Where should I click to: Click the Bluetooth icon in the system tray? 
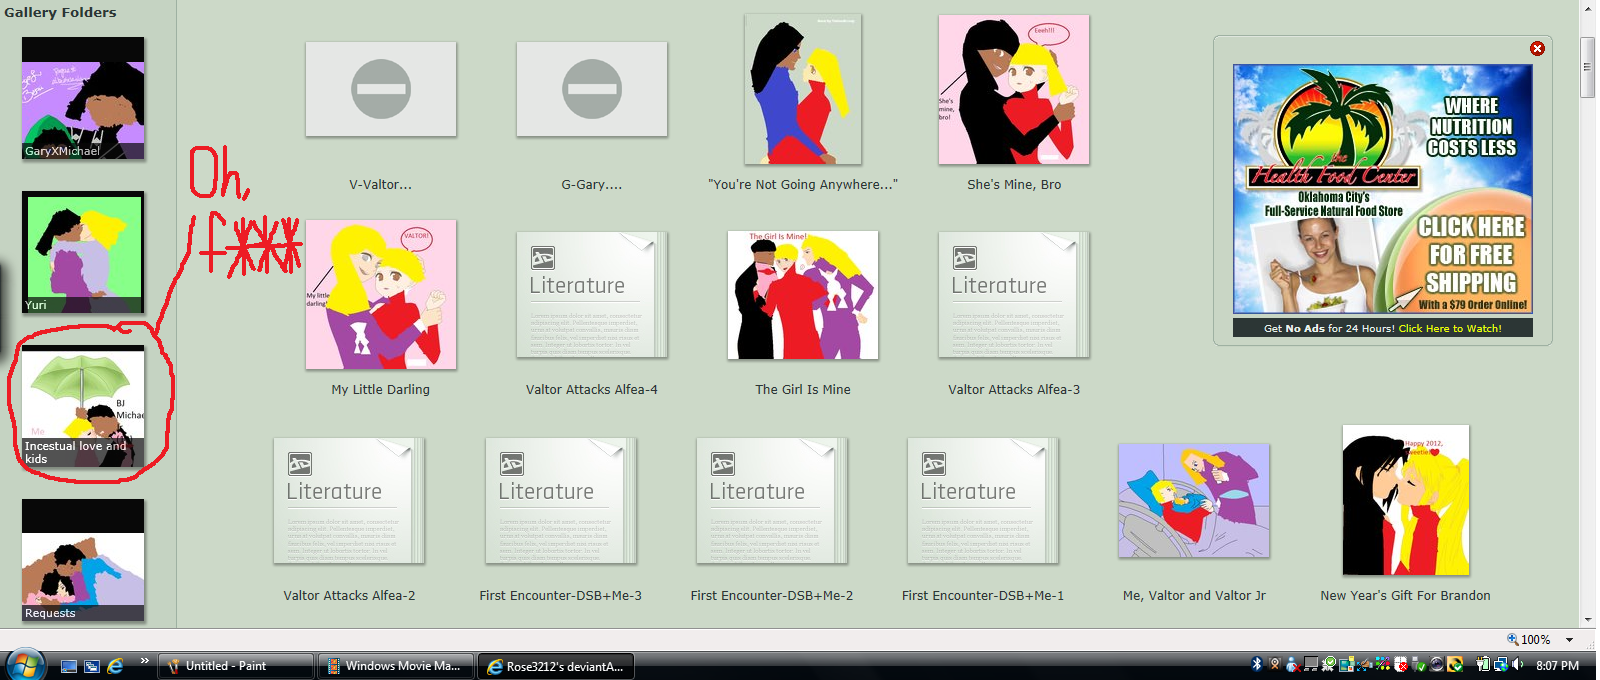point(1257,665)
